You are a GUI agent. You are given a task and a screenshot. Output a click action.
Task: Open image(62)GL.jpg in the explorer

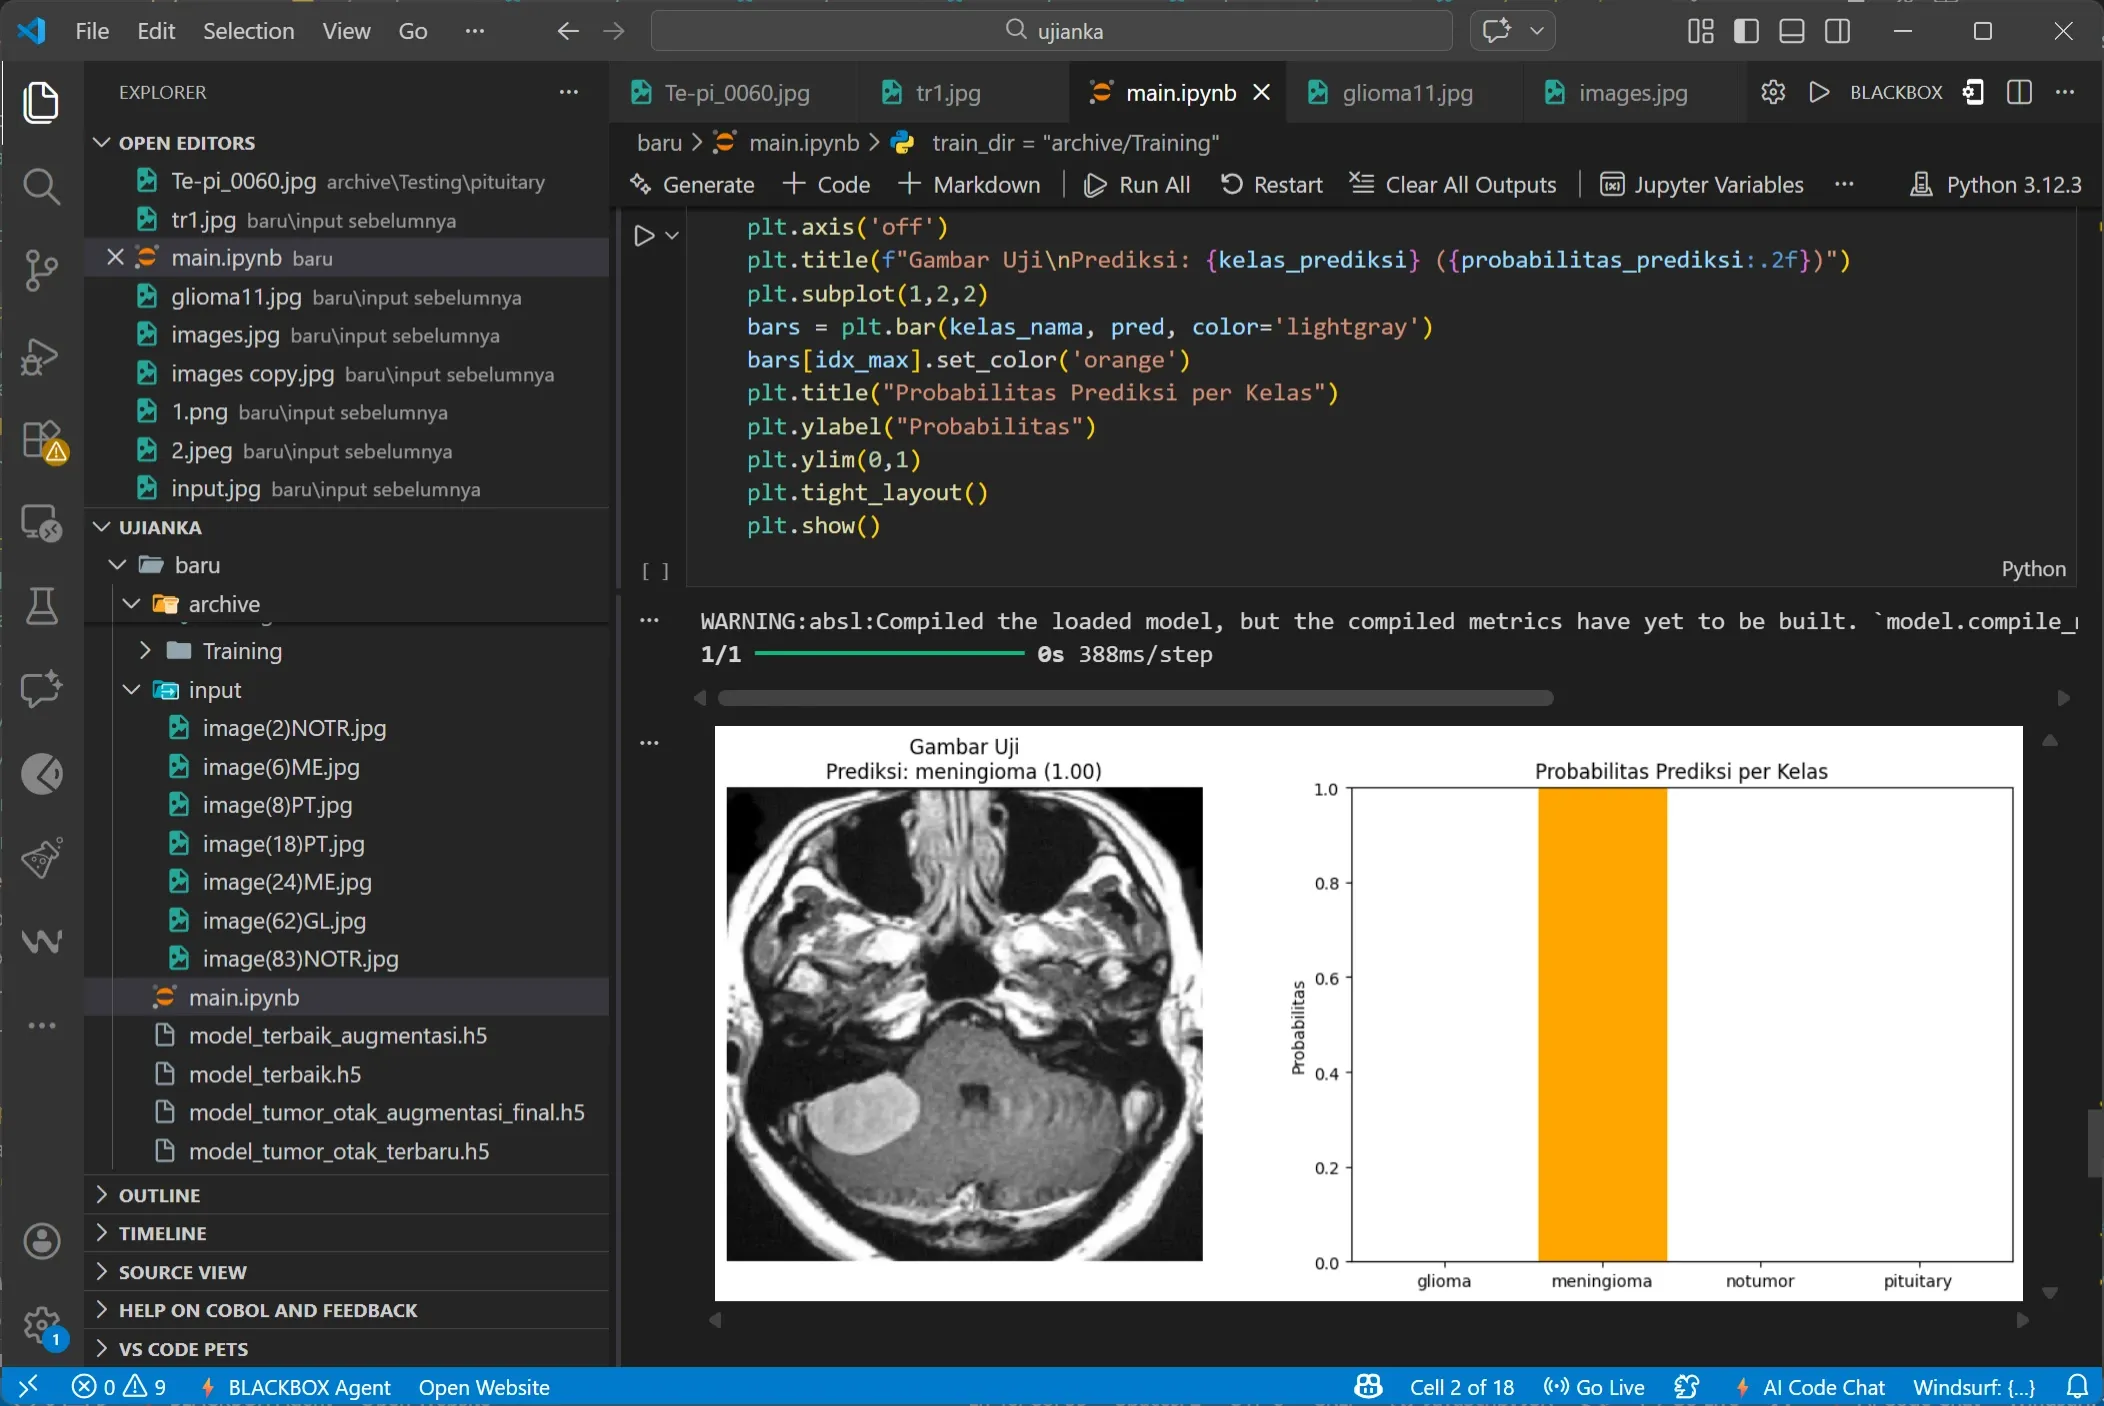point(346,920)
